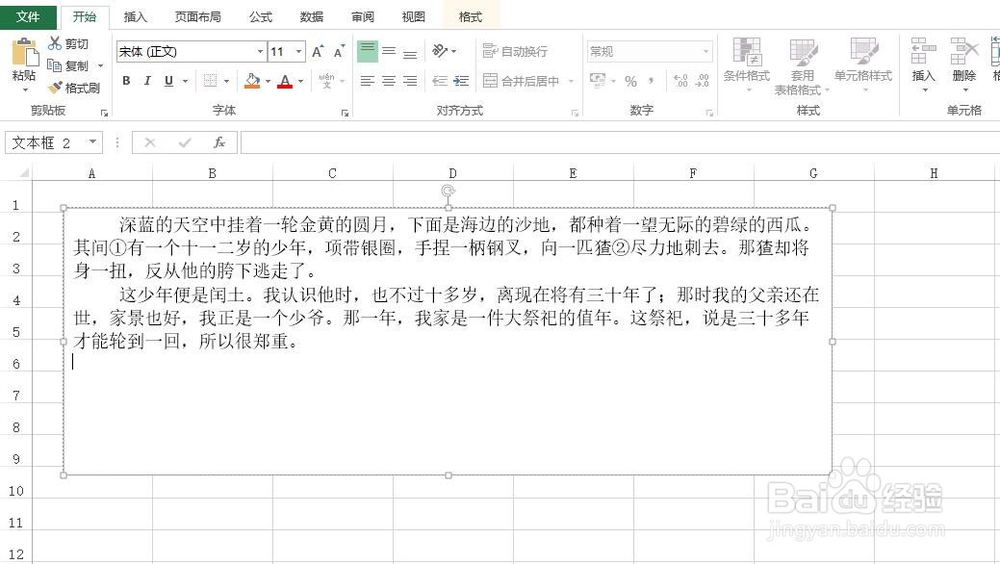Open Merge and Center dropdown arrow
Viewport: 1000px width, 564px height.
(571, 81)
